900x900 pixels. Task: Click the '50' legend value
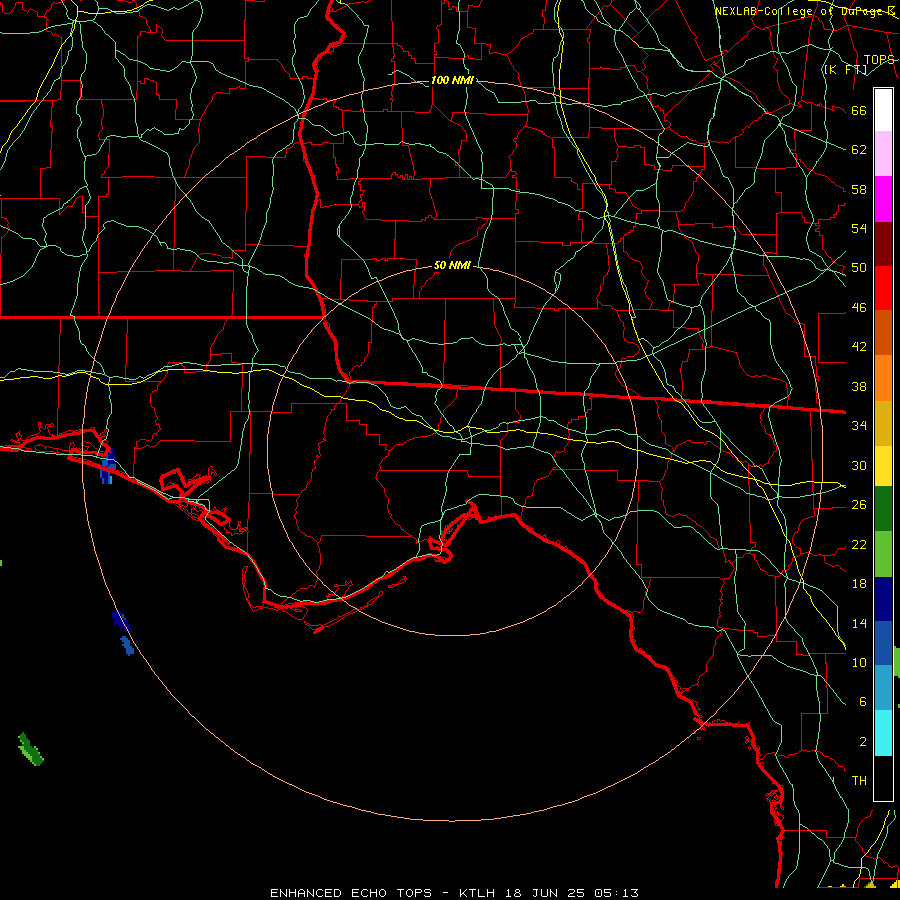point(859,268)
